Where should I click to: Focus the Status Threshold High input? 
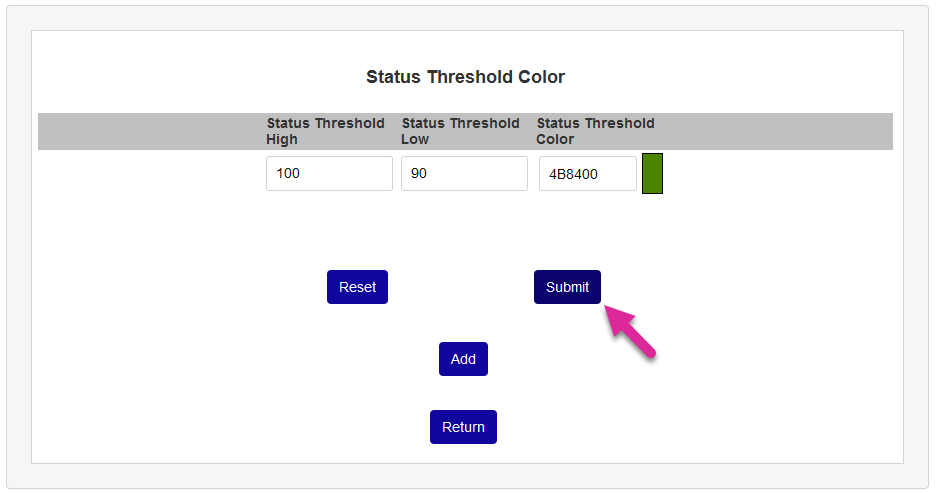329,173
